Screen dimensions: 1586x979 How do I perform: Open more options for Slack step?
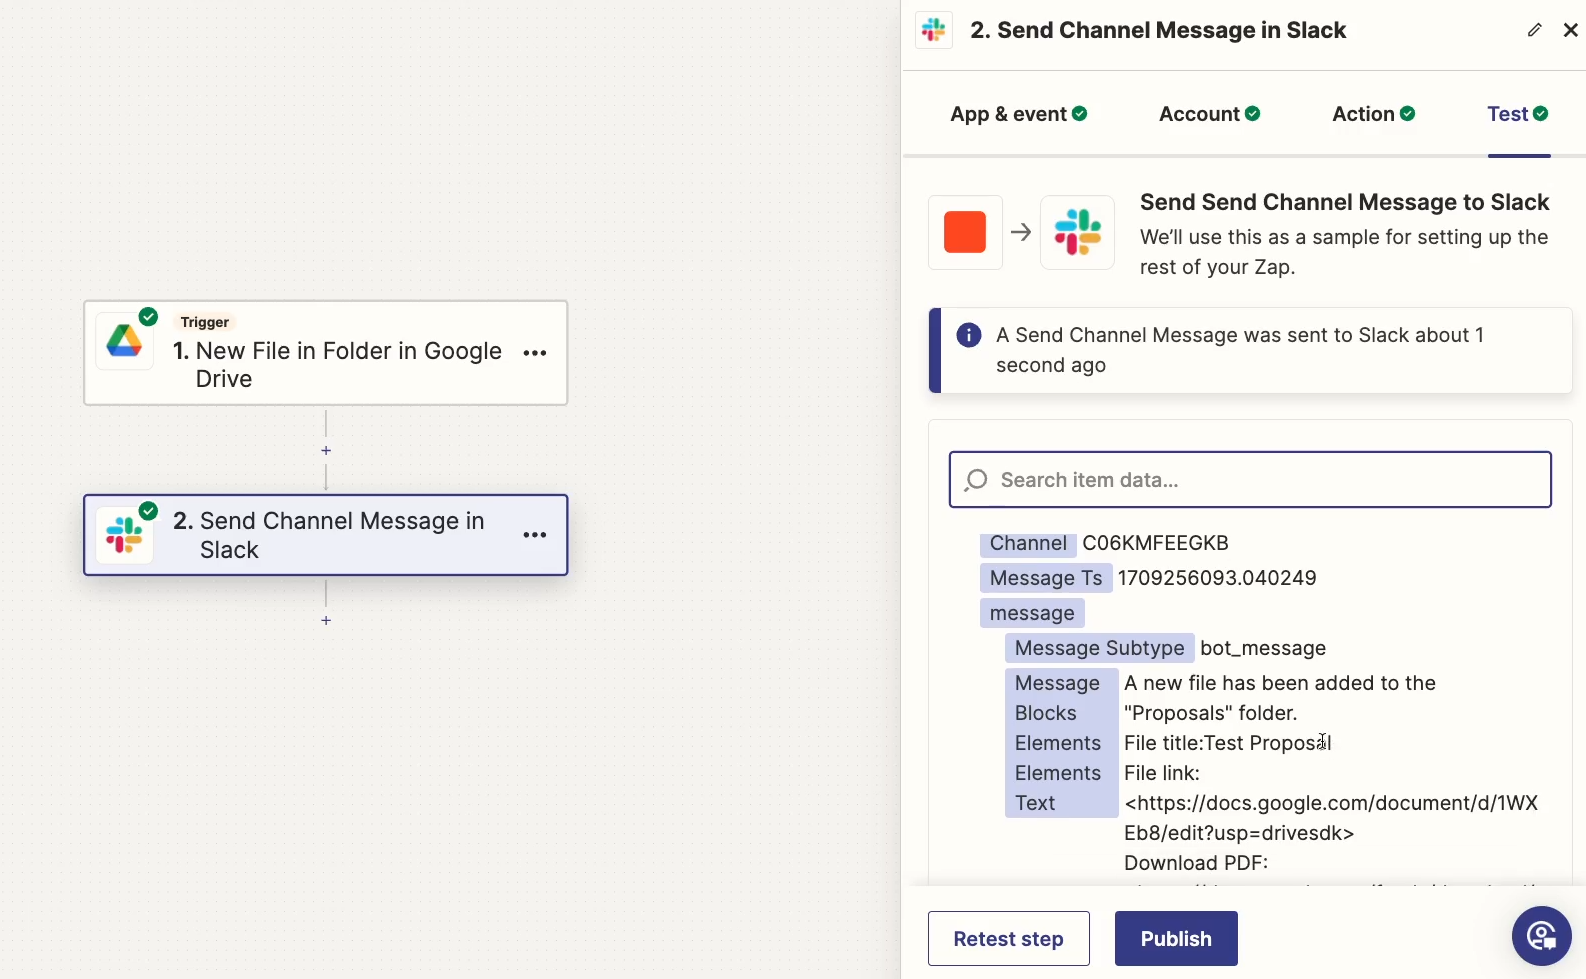tap(535, 535)
